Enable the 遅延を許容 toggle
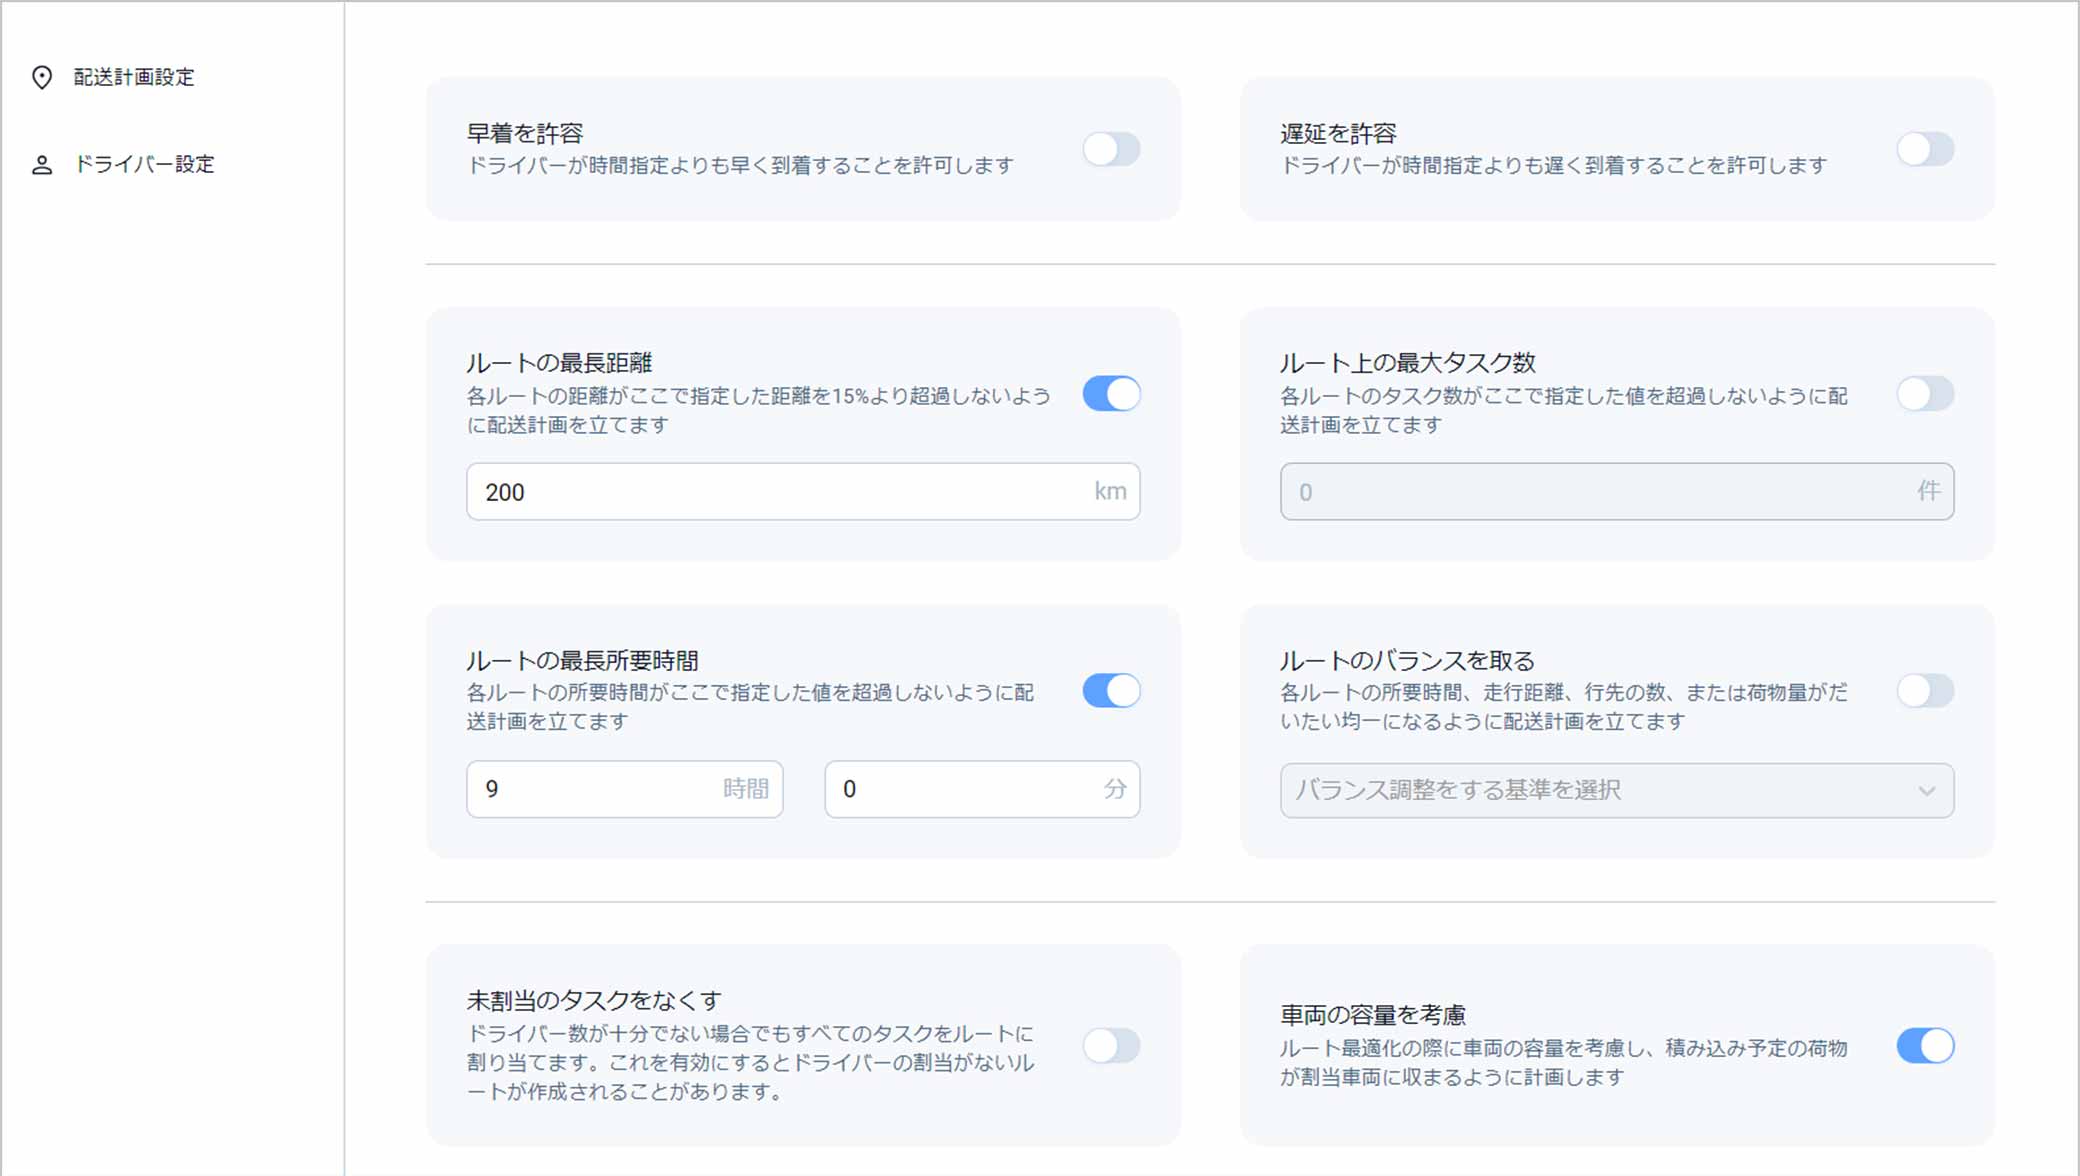This screenshot has height=1176, width=2080. [x=1925, y=149]
